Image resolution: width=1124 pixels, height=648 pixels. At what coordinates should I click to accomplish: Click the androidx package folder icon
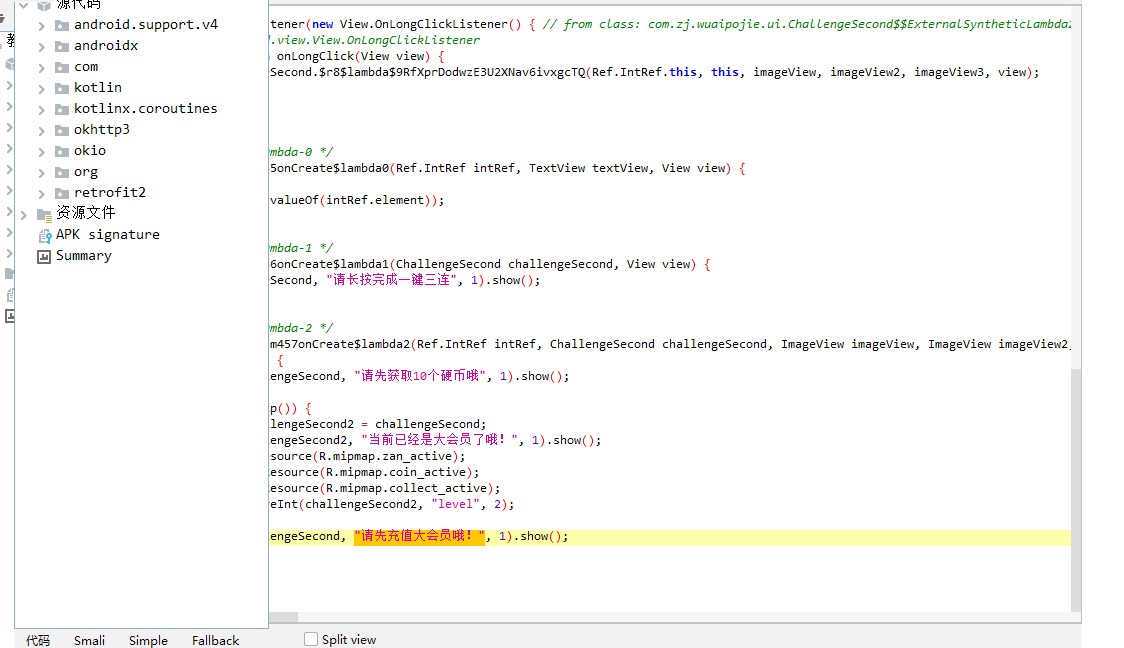point(62,46)
